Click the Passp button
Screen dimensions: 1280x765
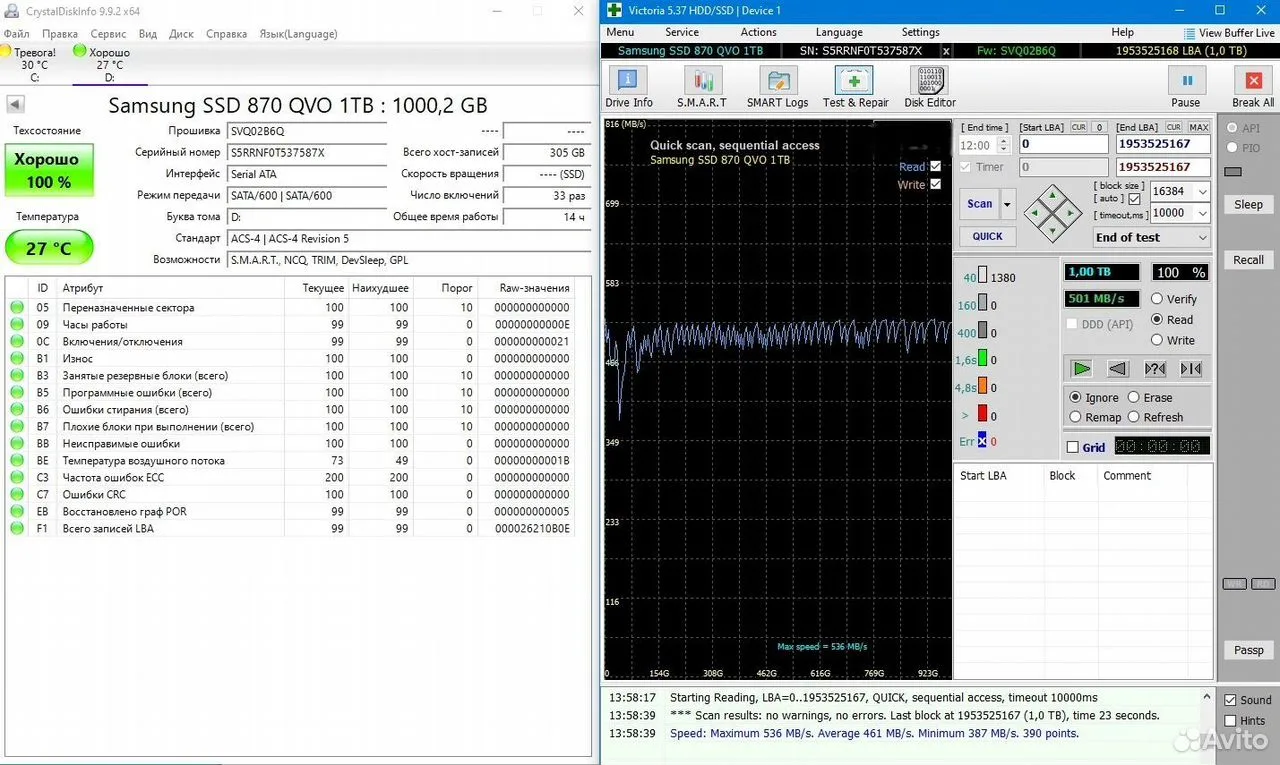pos(1248,650)
